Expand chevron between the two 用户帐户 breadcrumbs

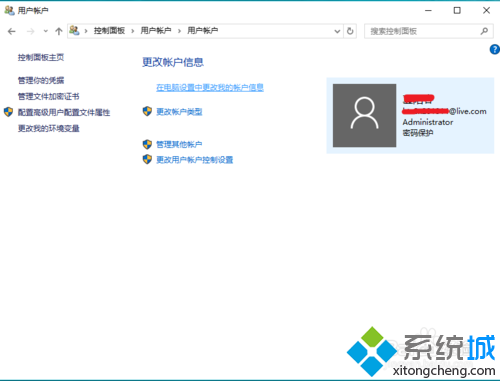click(179, 31)
